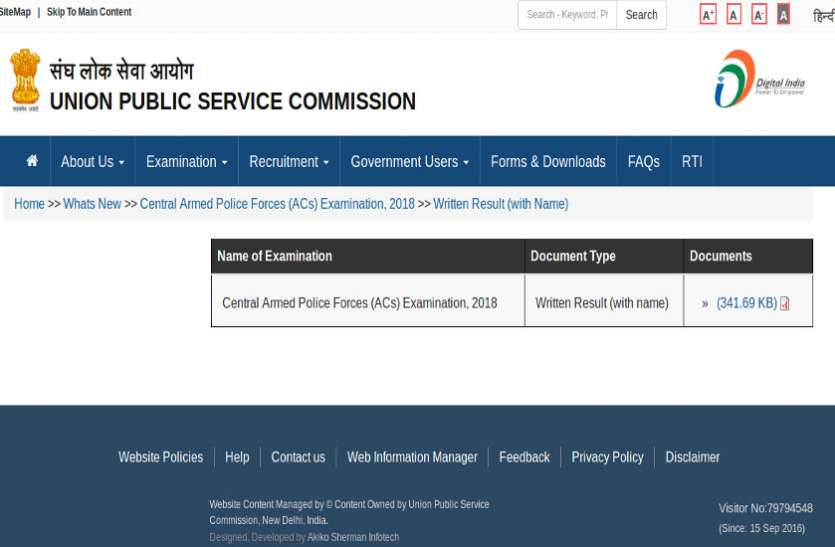Open Contact us footer link
This screenshot has height=547, width=835.
(298, 457)
